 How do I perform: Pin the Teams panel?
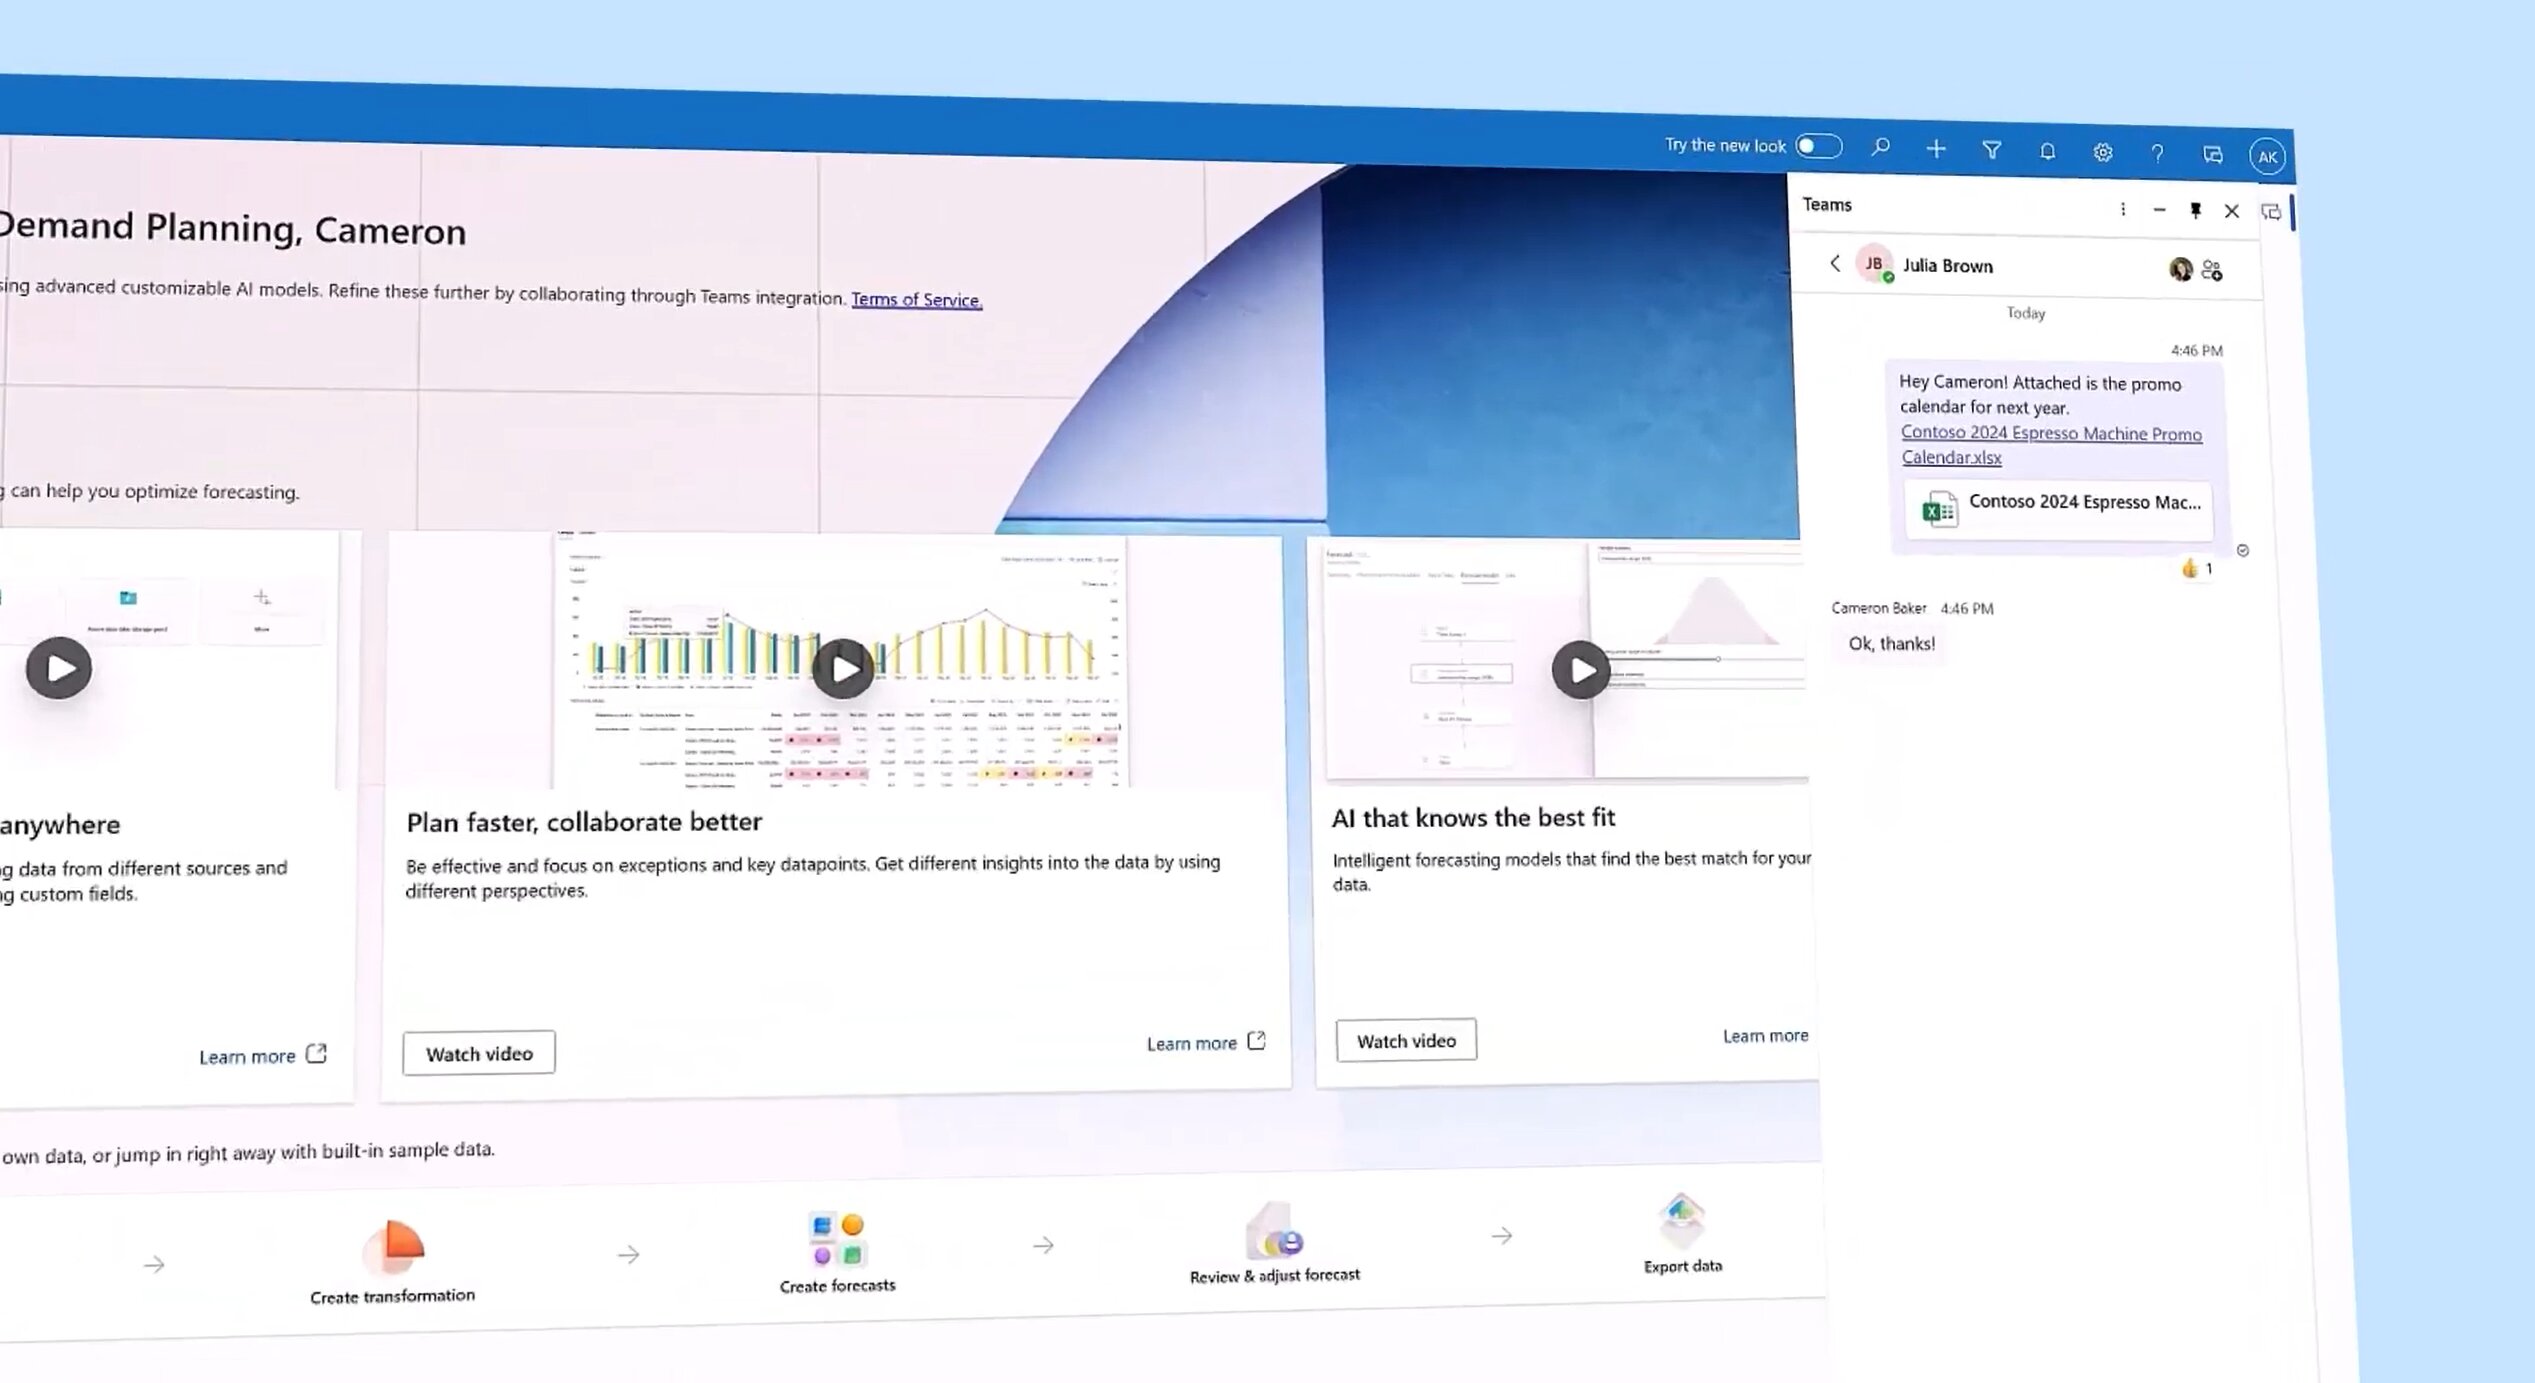2195,210
